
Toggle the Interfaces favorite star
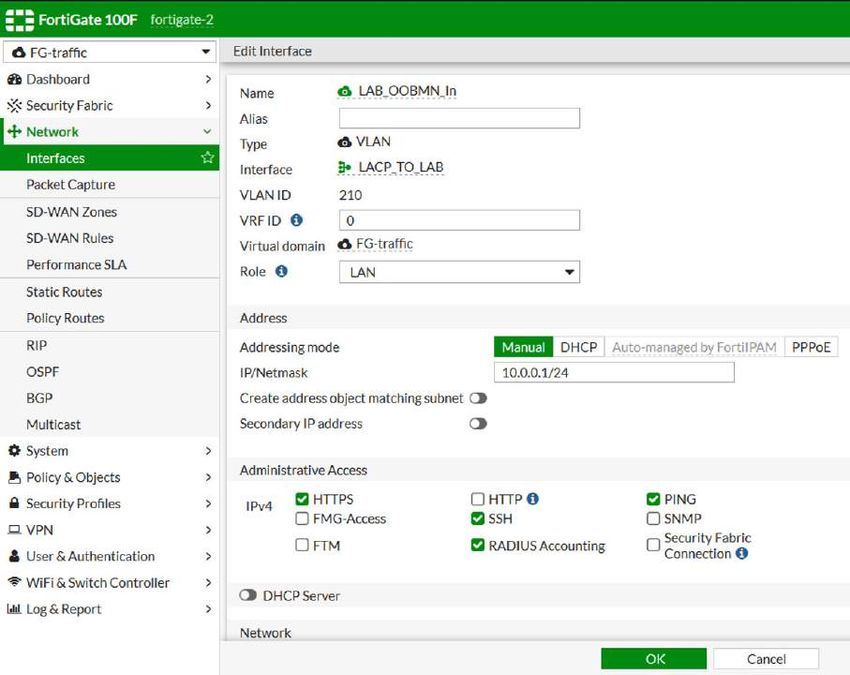tap(207, 158)
